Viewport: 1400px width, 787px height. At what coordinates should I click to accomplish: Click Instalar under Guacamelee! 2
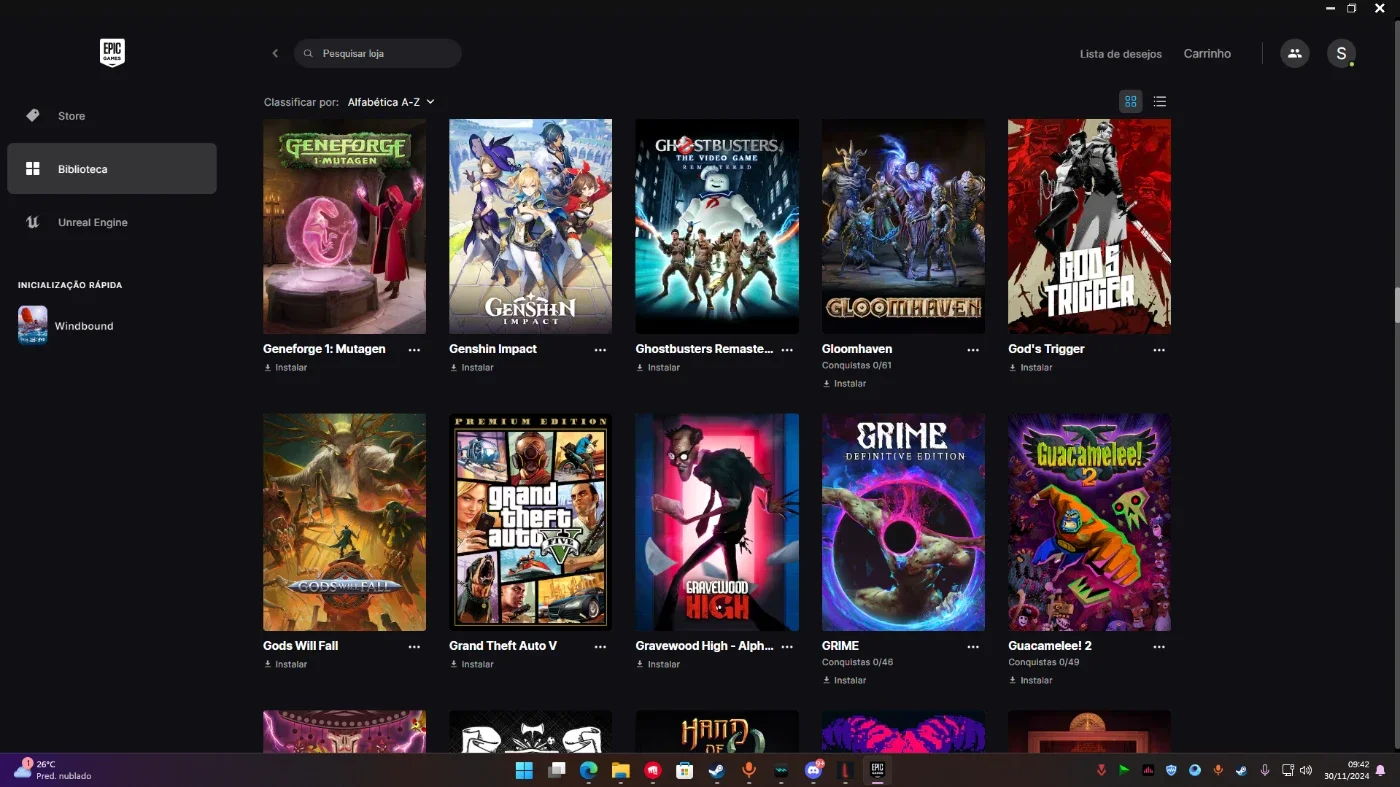tap(1031, 680)
